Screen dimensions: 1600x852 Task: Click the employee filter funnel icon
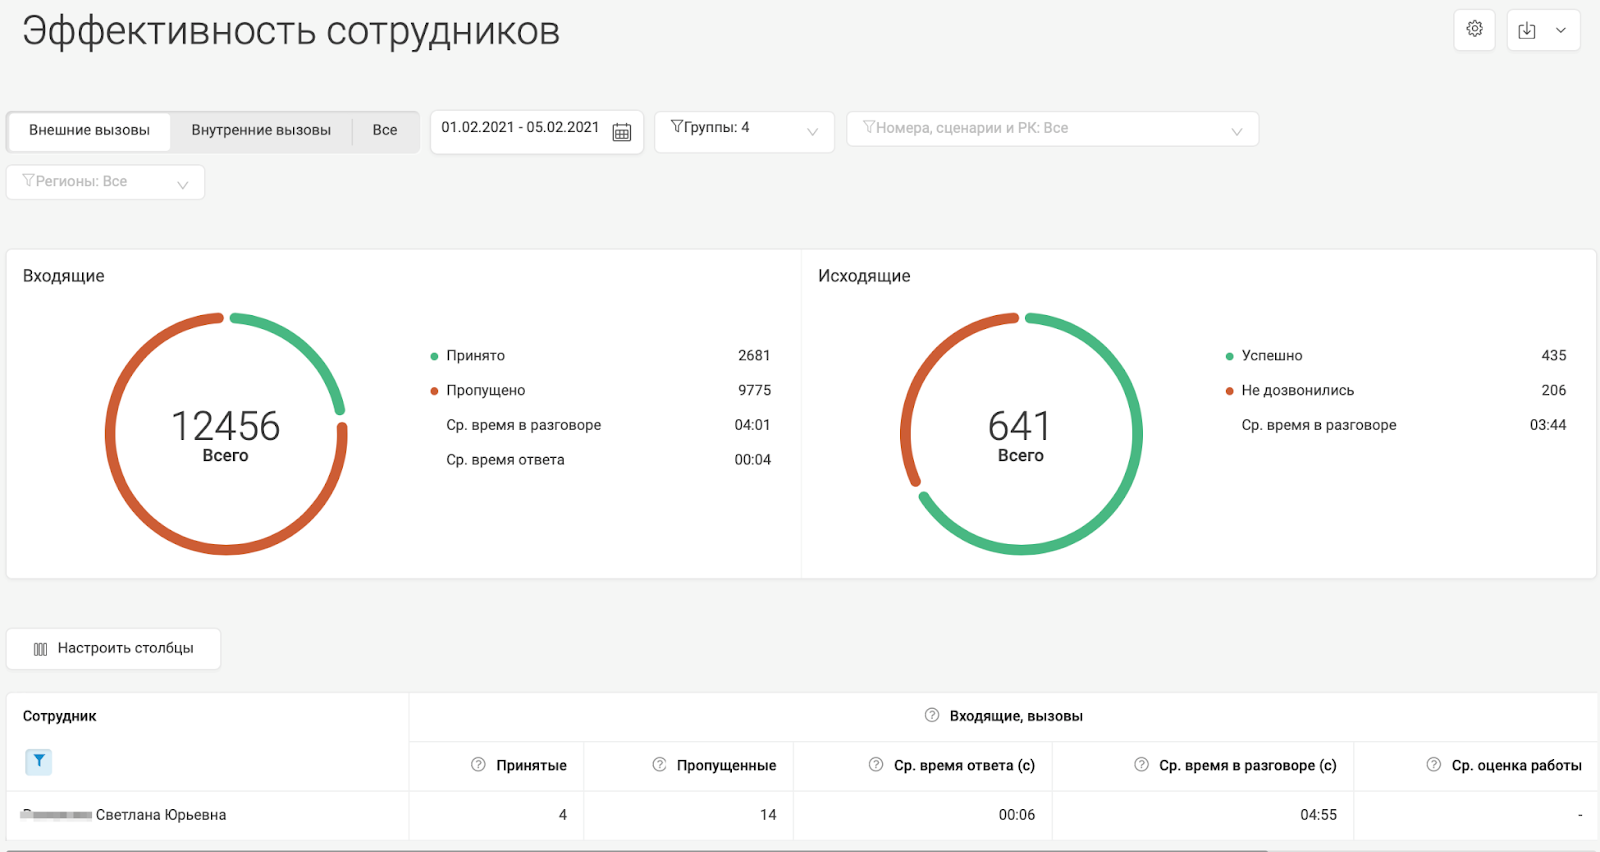(x=38, y=761)
